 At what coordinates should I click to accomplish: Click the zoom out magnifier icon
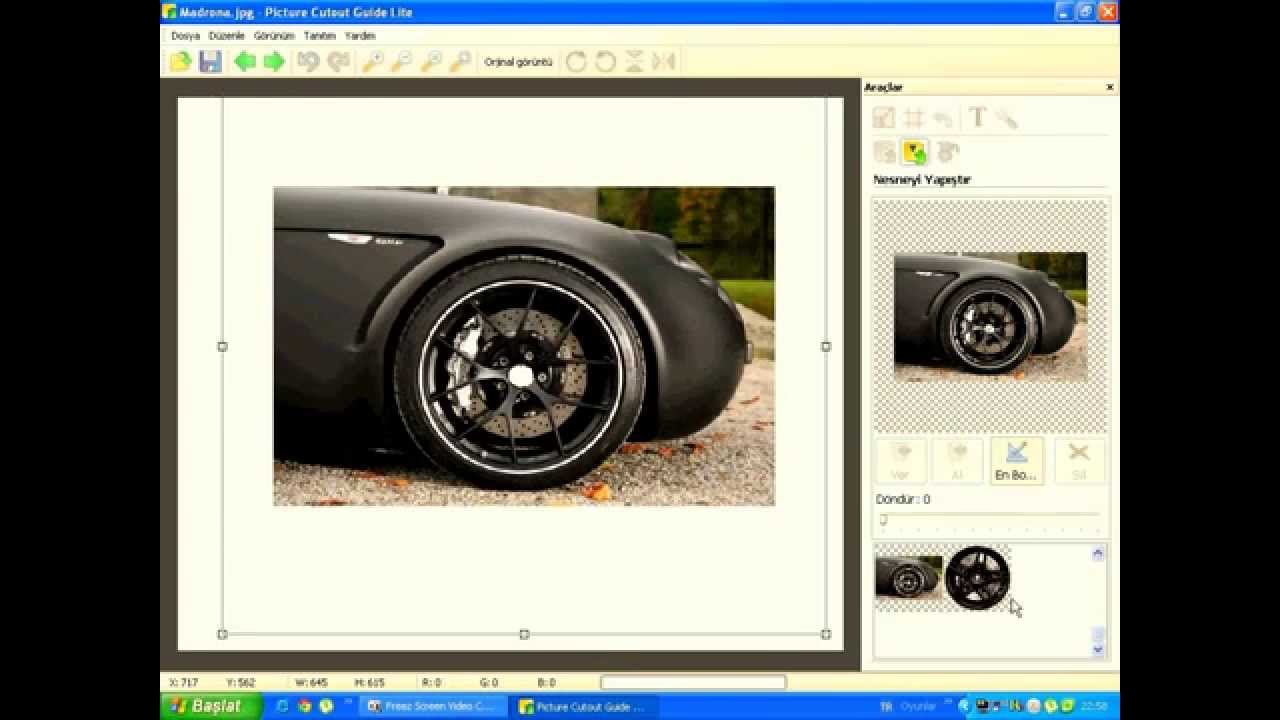click(x=401, y=62)
